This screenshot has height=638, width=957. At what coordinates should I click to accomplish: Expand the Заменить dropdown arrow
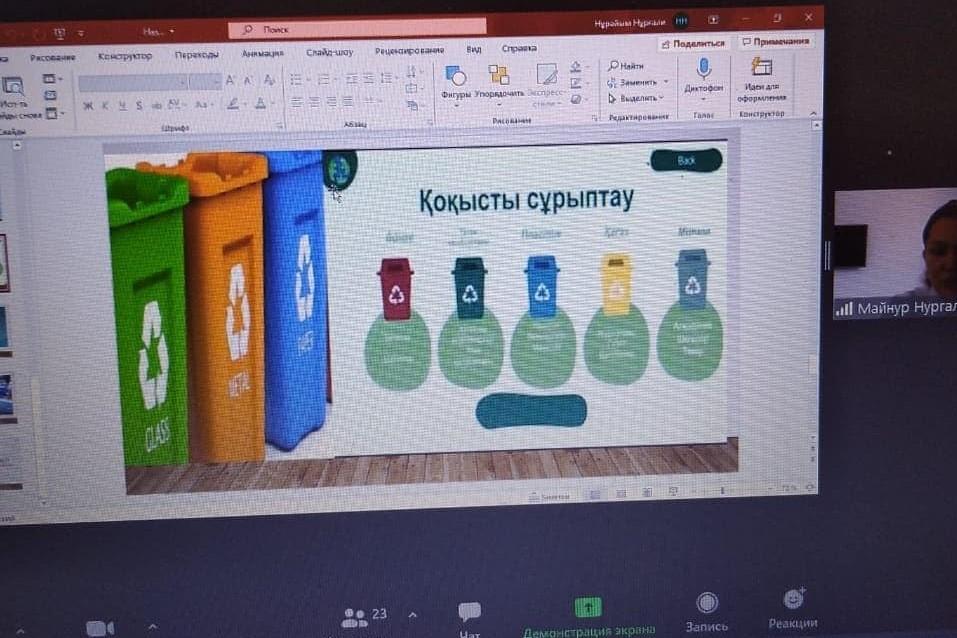click(x=665, y=82)
